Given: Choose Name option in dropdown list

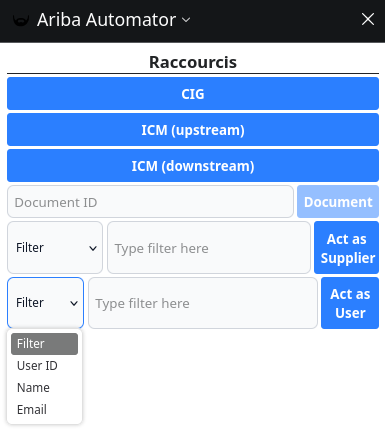Looking at the screenshot, I should tap(44, 388).
